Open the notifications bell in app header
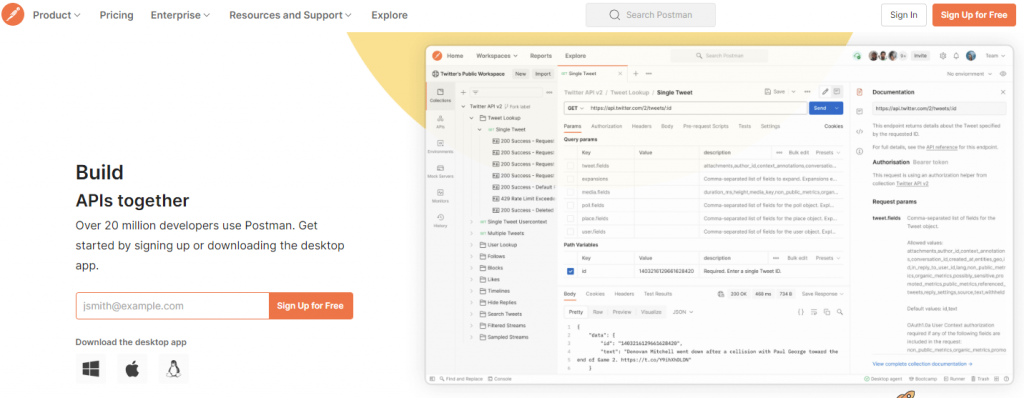The image size is (1024, 398). click(x=956, y=56)
